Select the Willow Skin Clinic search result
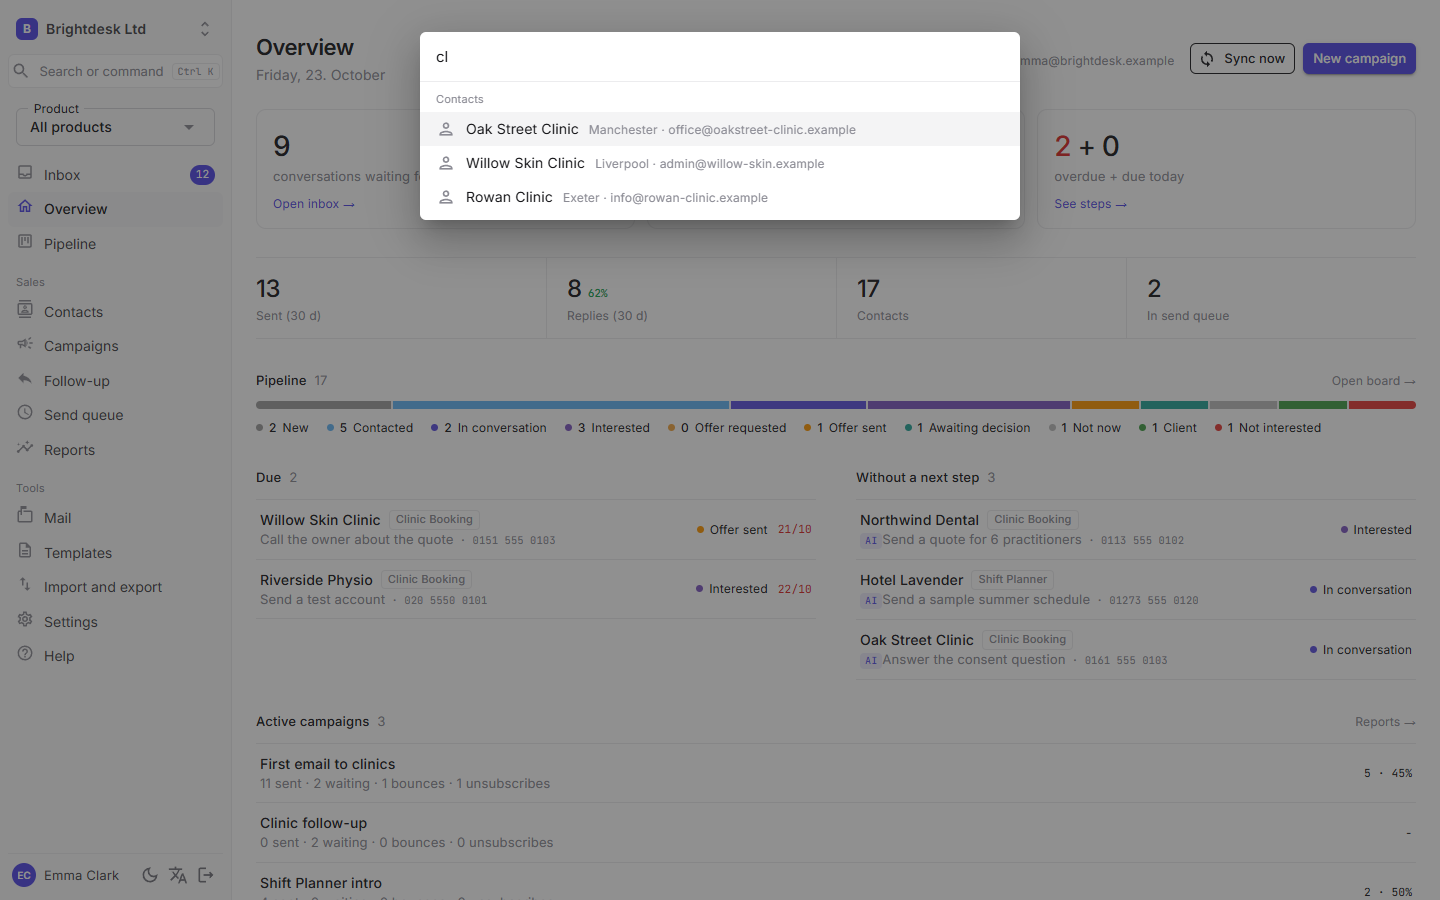Viewport: 1440px width, 900px height. click(x=720, y=163)
